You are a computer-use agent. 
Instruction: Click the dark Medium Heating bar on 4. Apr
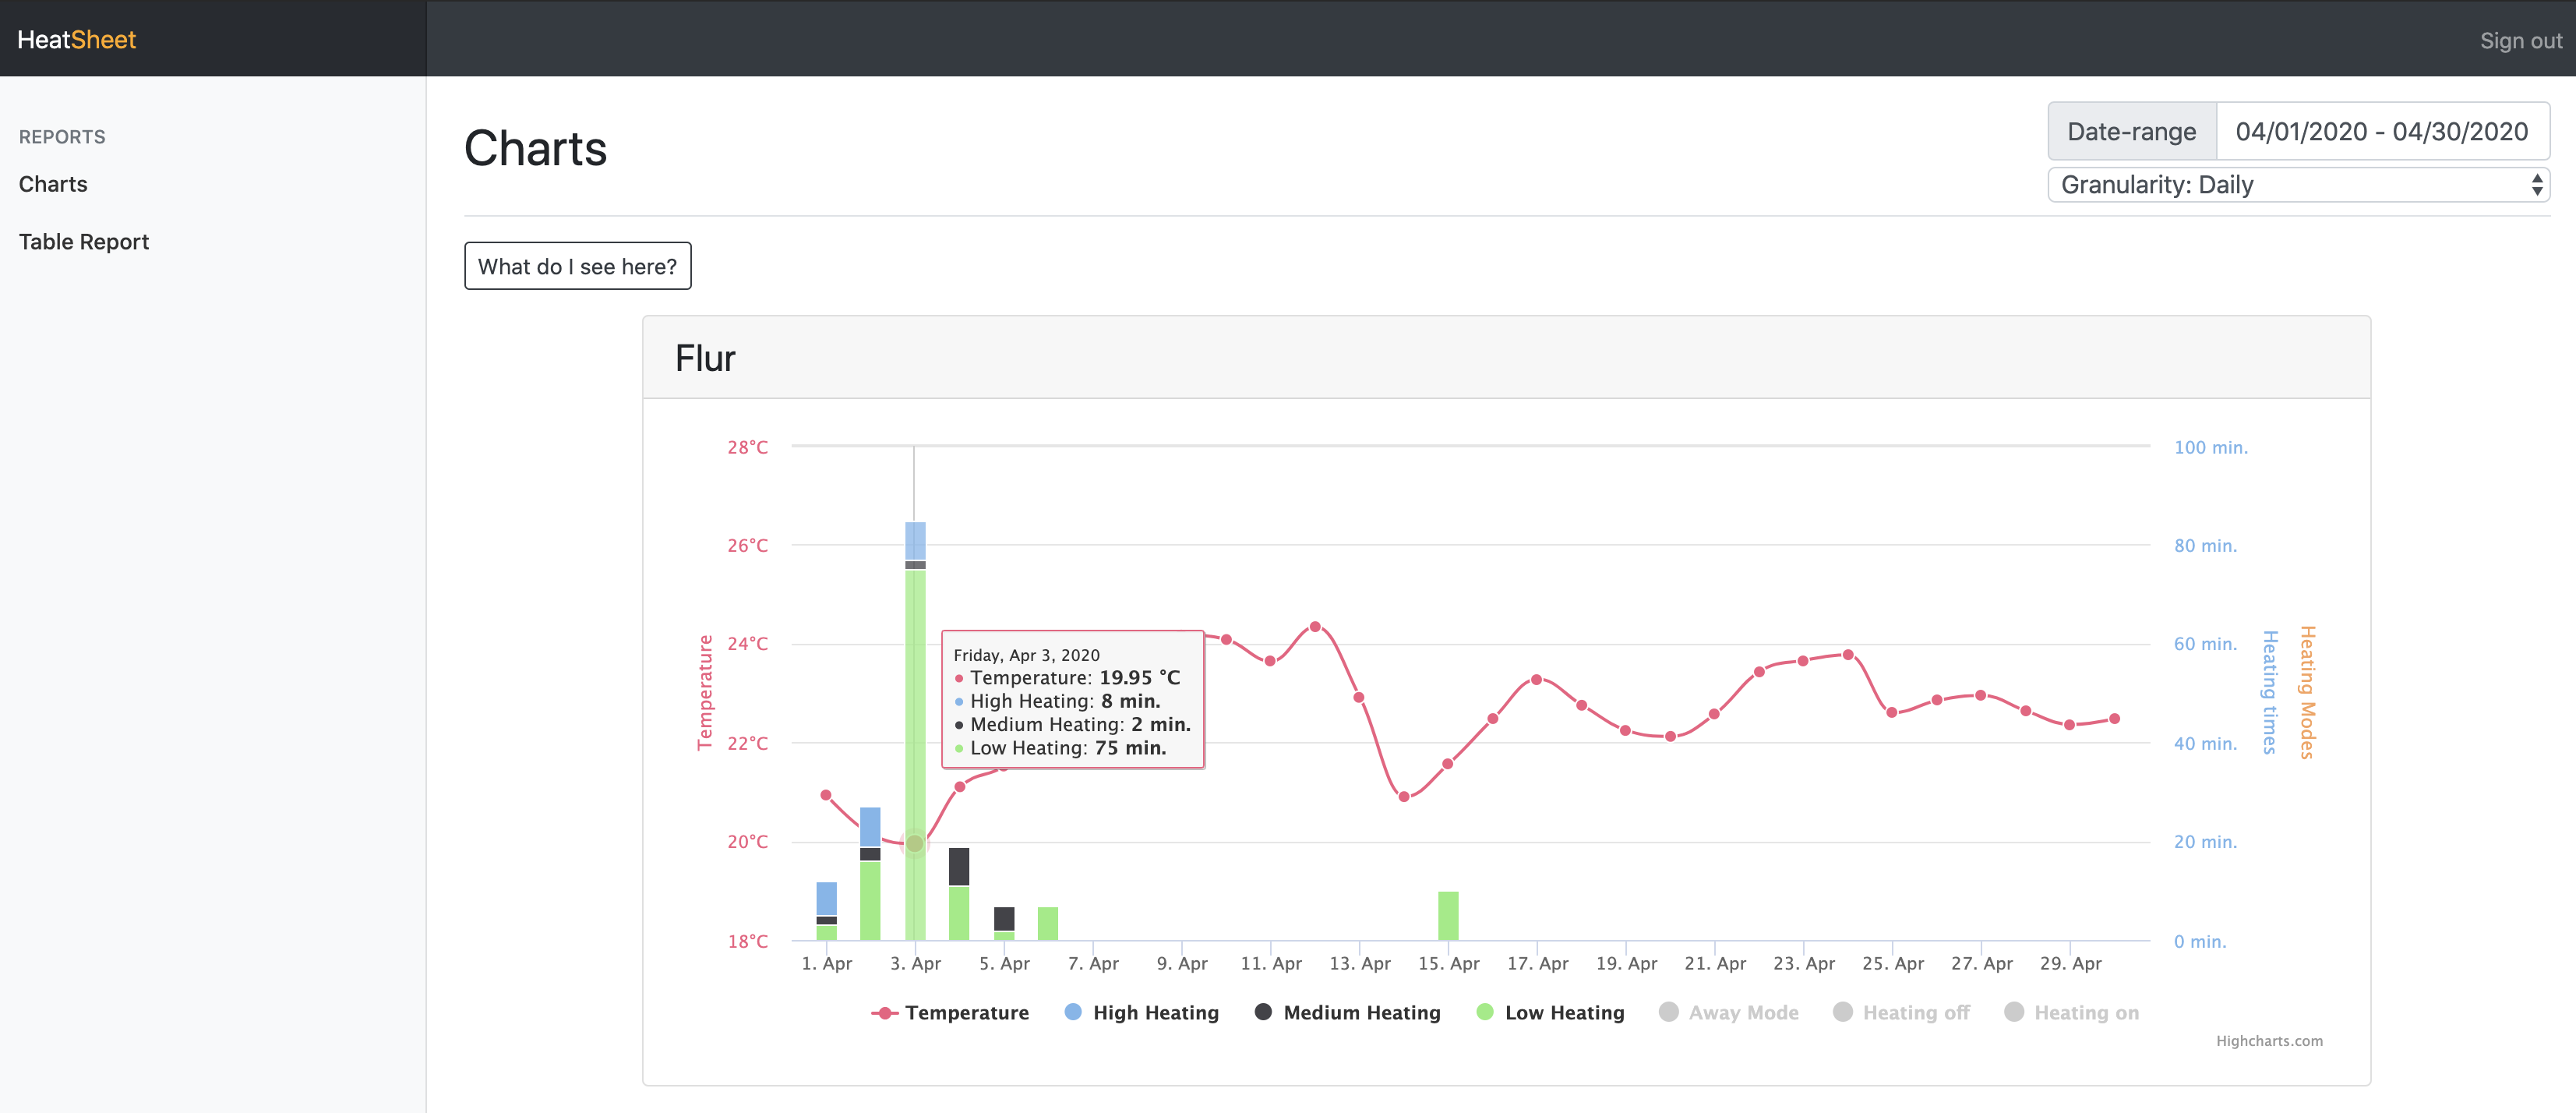pos(959,866)
